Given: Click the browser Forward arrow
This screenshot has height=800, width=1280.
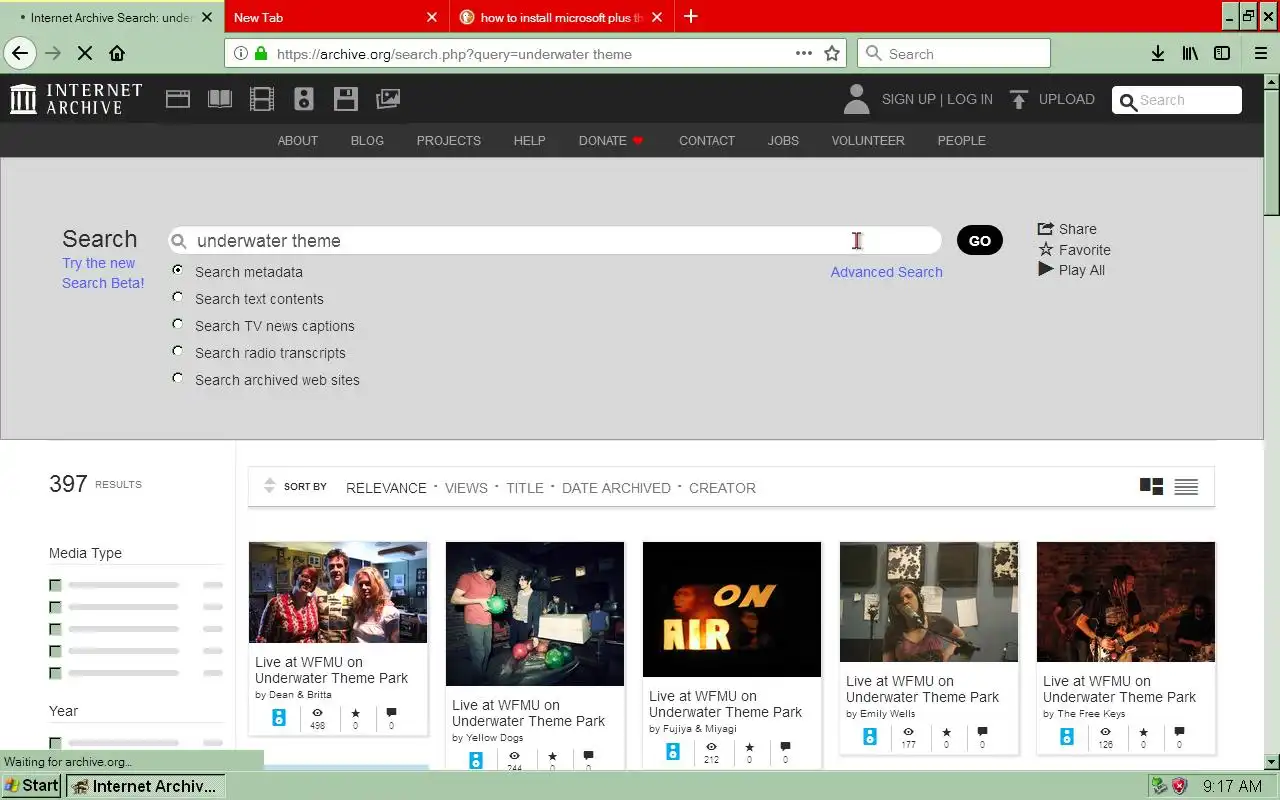Looking at the screenshot, I should pos(53,54).
